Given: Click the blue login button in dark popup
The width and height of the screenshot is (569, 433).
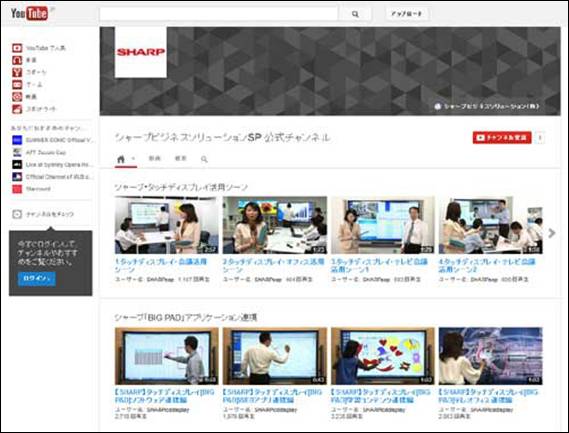Looking at the screenshot, I should pyautogui.click(x=37, y=279).
